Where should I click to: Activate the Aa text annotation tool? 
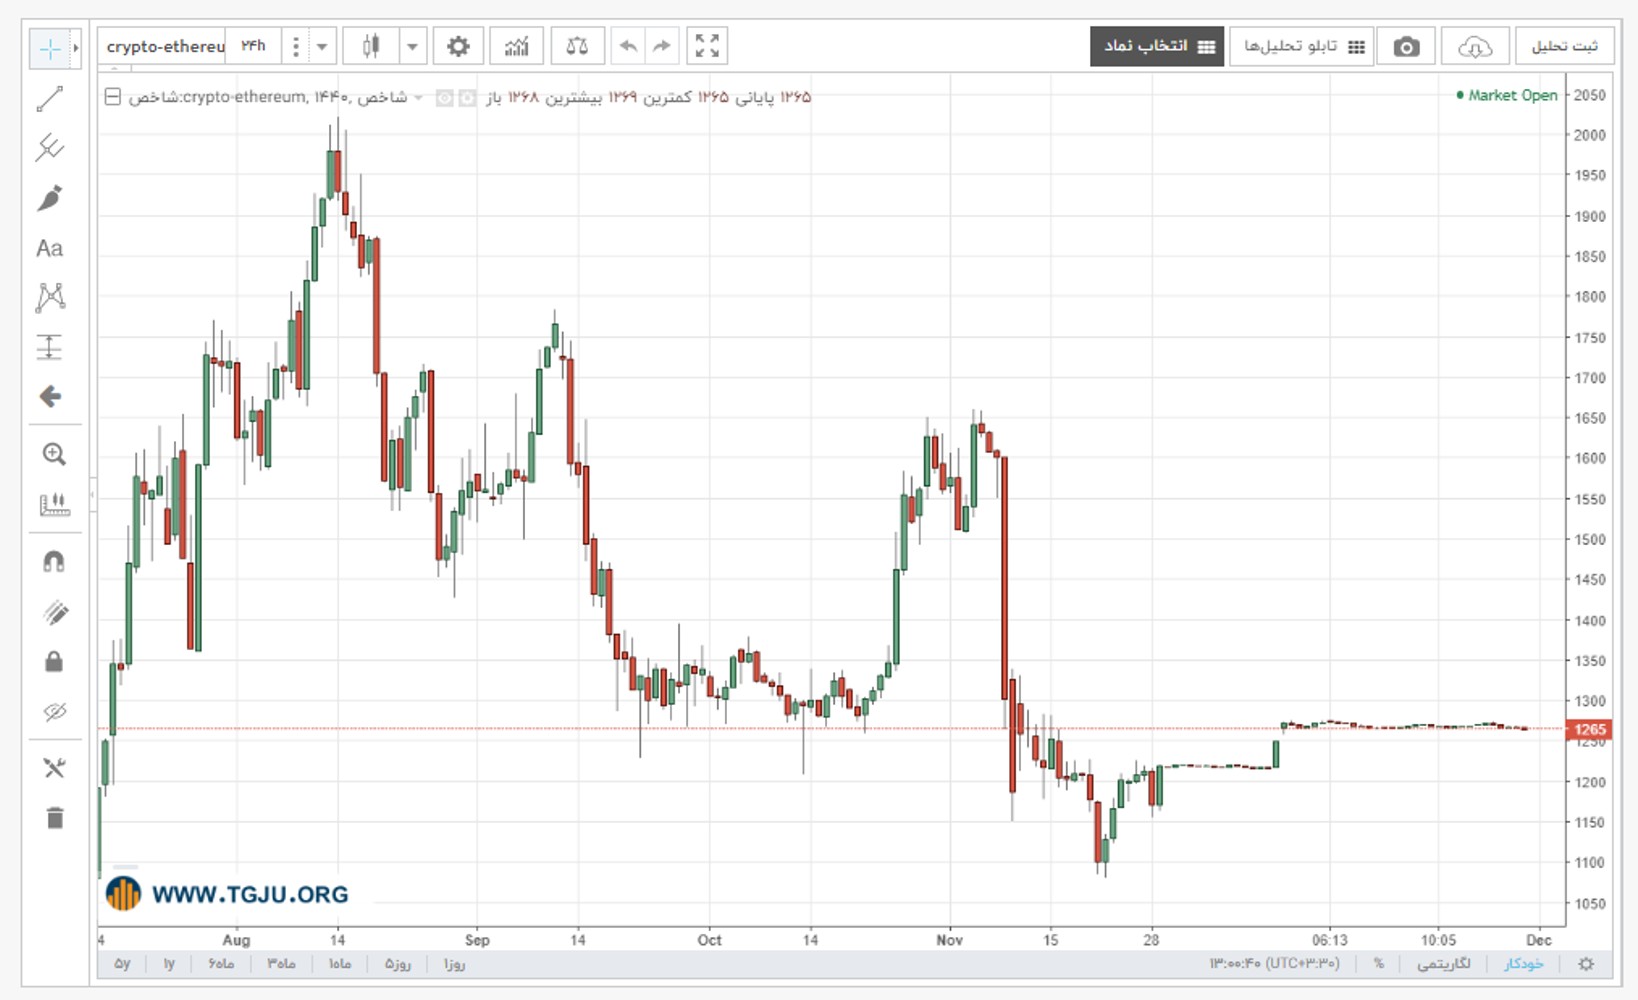pos(50,248)
